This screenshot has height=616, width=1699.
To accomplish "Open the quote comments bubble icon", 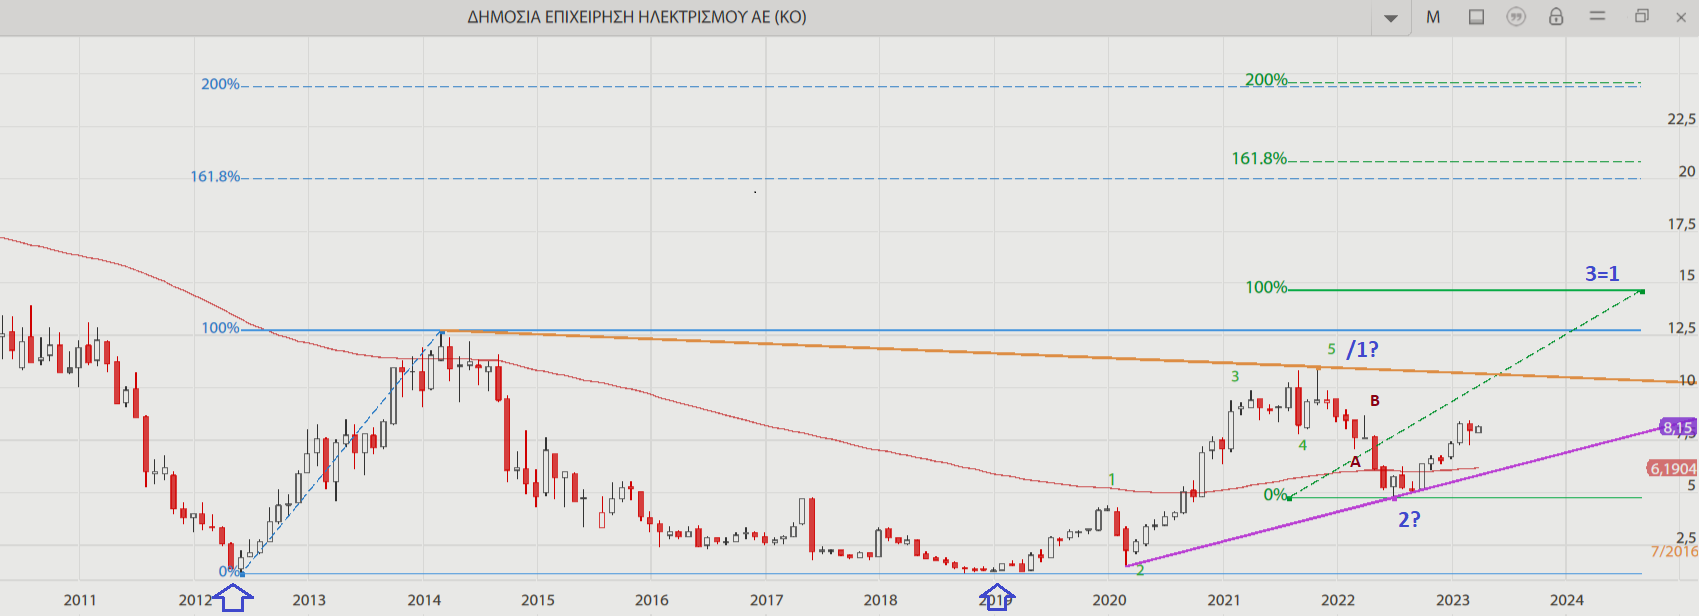I will click(1516, 17).
